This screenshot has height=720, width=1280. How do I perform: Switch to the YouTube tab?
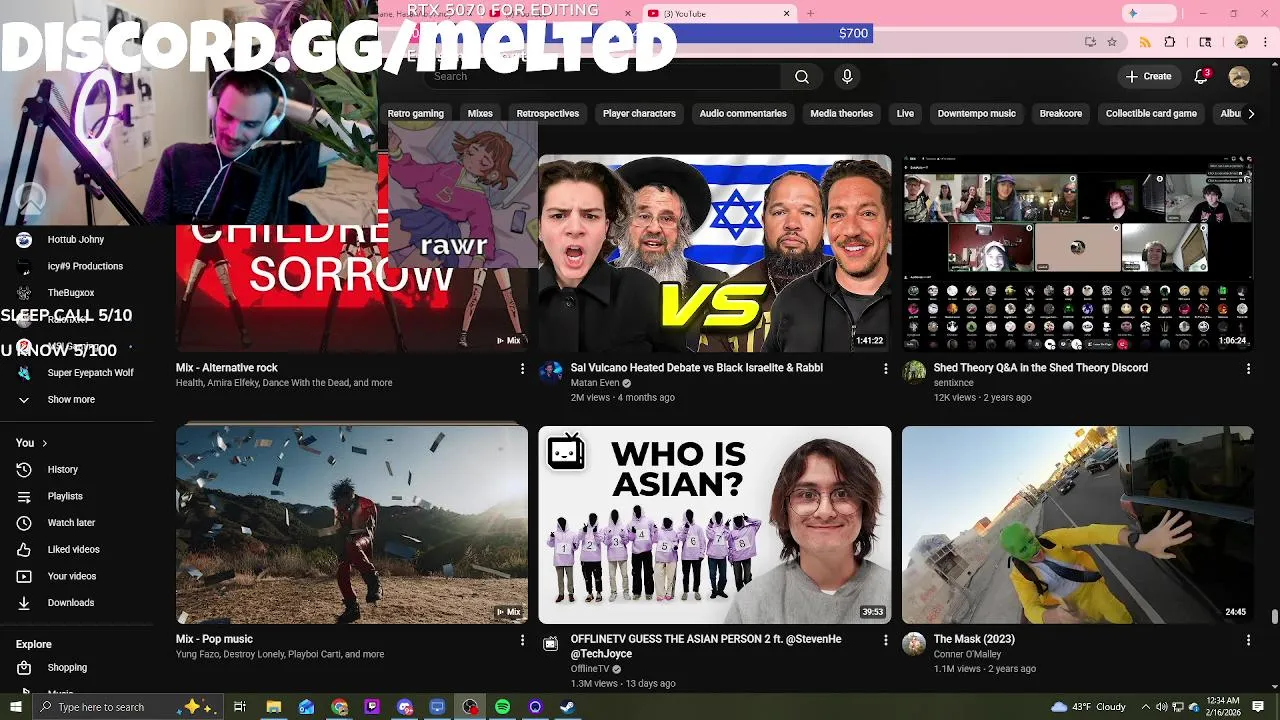(715, 13)
